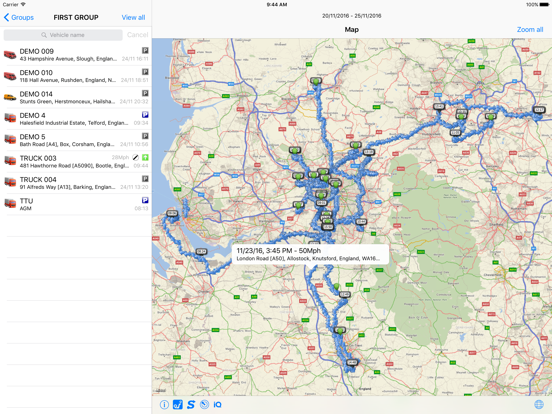Tap the gray parked status icon on DEMO 014
Screen dimensions: 552x414
(x=145, y=93)
